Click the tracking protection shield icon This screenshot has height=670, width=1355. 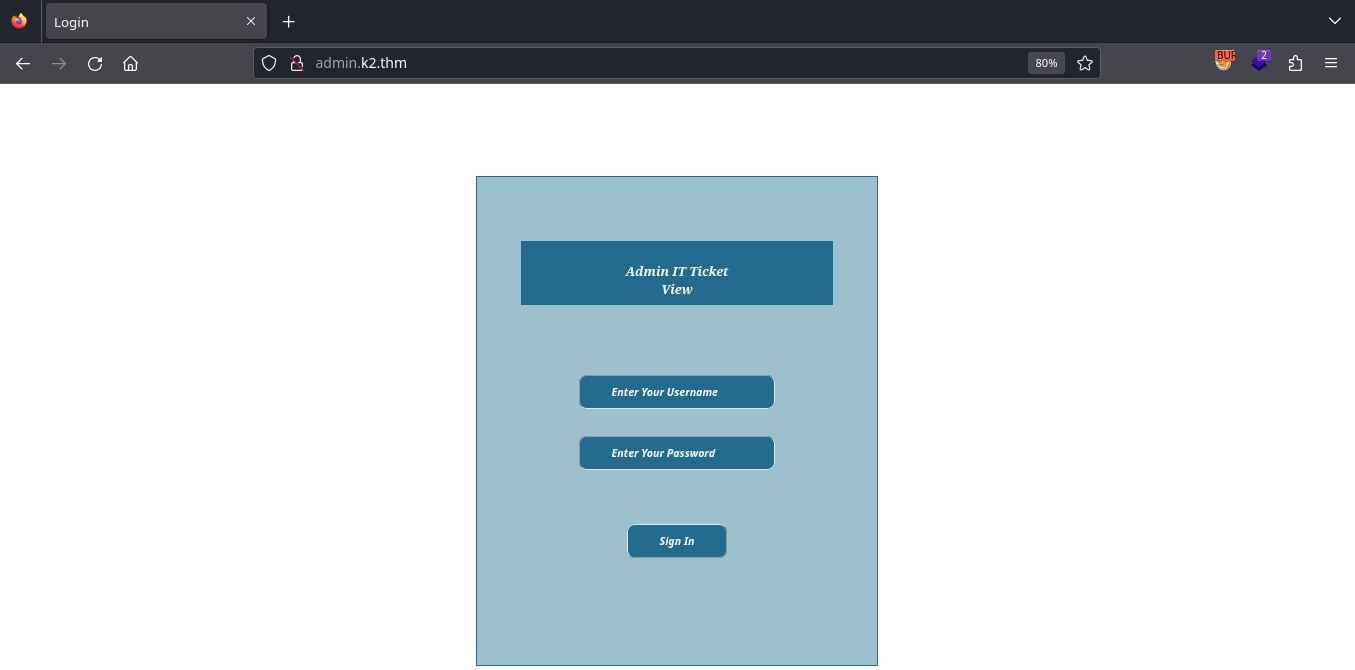[269, 63]
